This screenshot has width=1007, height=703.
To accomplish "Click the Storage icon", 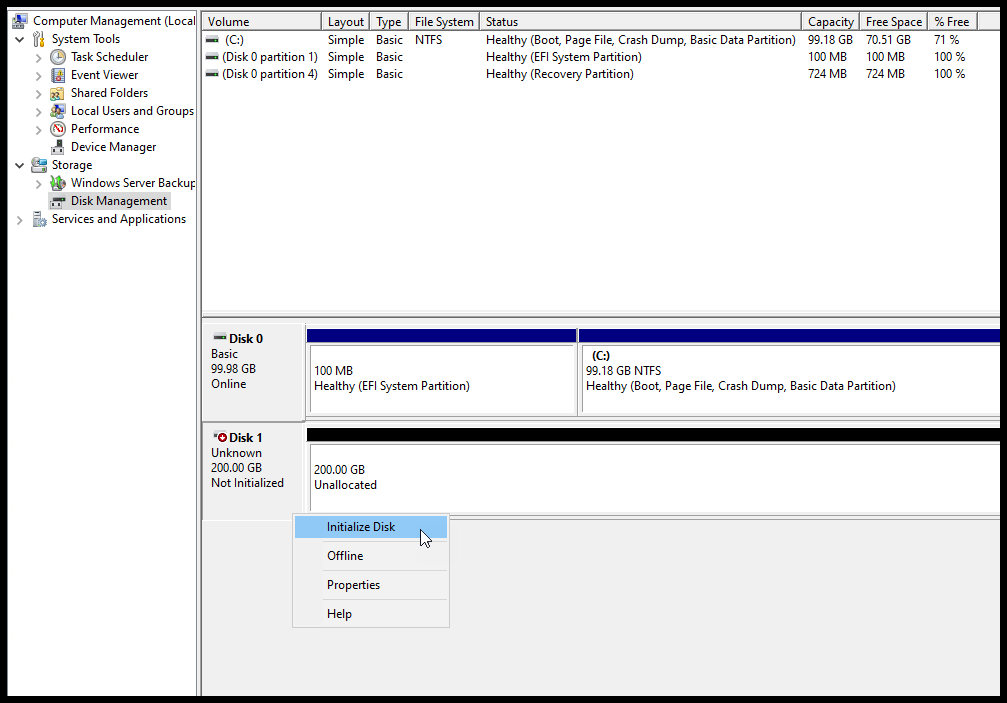I will coord(39,165).
